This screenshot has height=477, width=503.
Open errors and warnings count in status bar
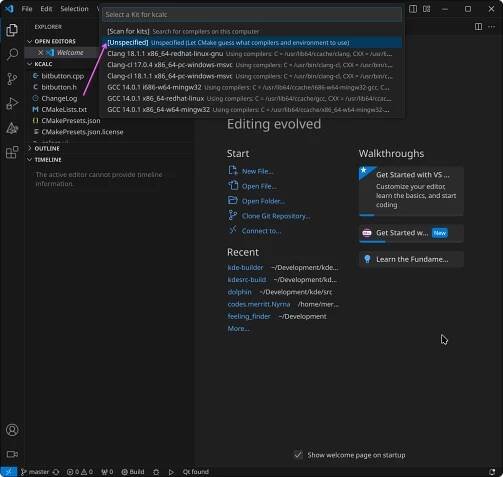(x=80, y=472)
